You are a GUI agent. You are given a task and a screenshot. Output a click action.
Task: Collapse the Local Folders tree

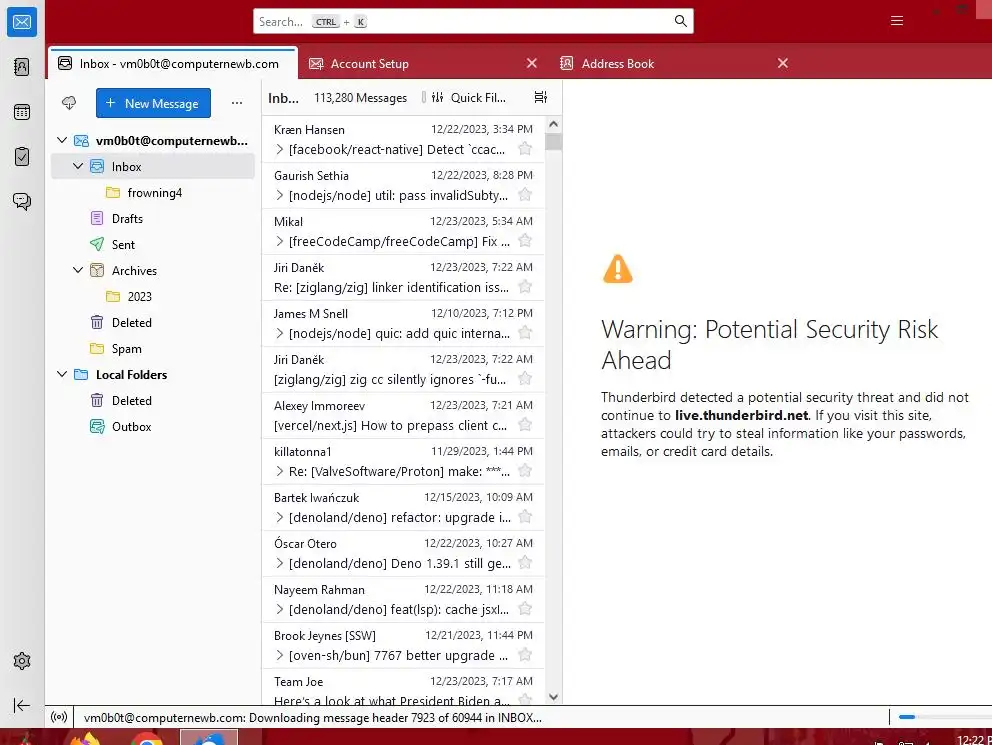[x=62, y=374]
